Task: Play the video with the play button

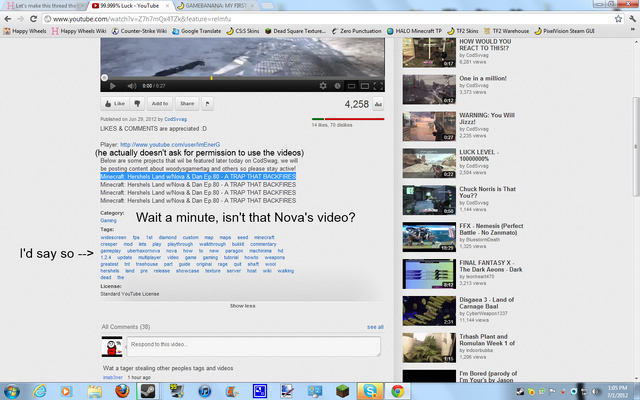Action: [x=113, y=86]
